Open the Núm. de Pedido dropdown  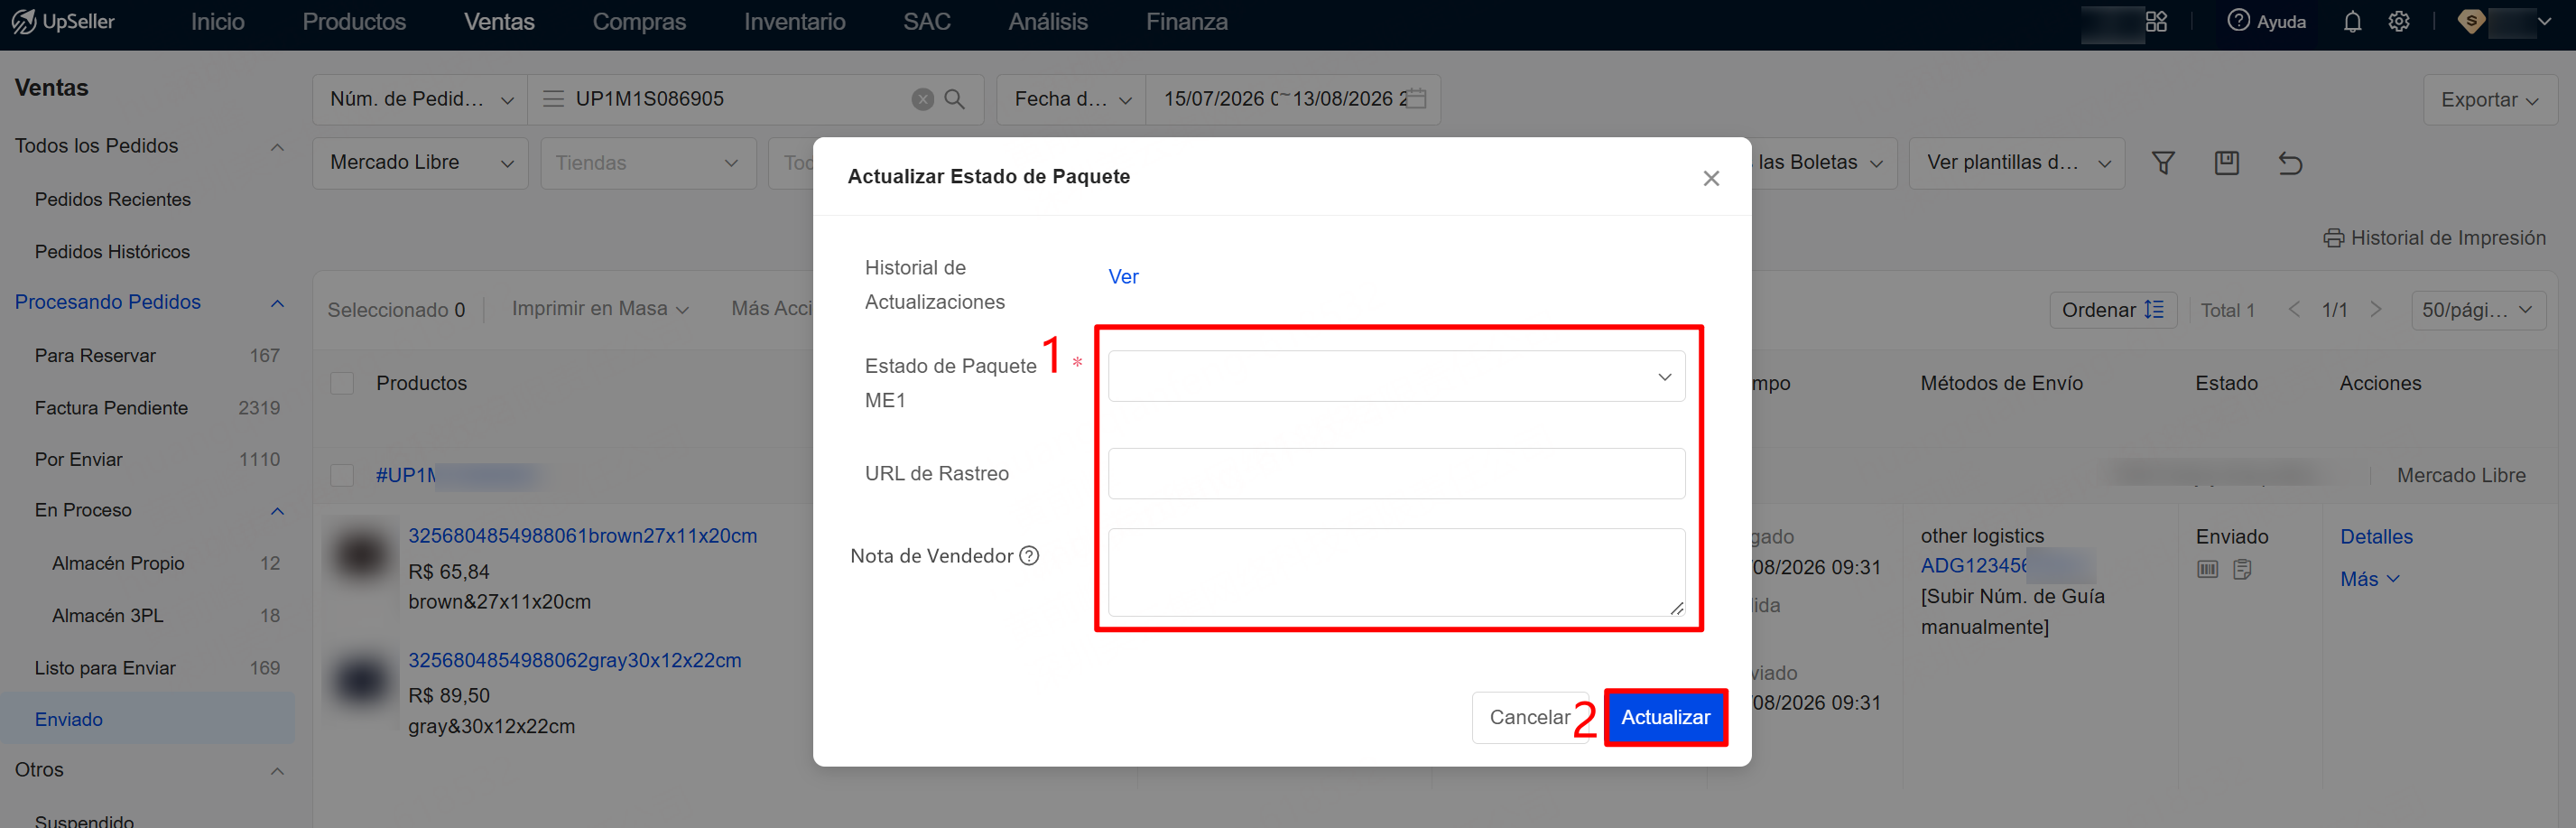pos(421,99)
